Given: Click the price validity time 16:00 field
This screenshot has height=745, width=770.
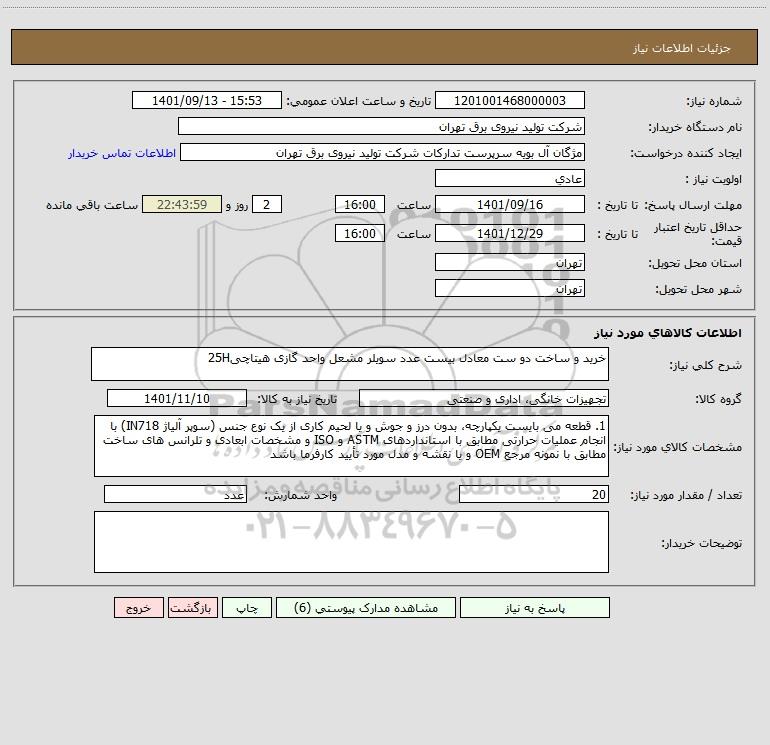Looking at the screenshot, I should (359, 233).
